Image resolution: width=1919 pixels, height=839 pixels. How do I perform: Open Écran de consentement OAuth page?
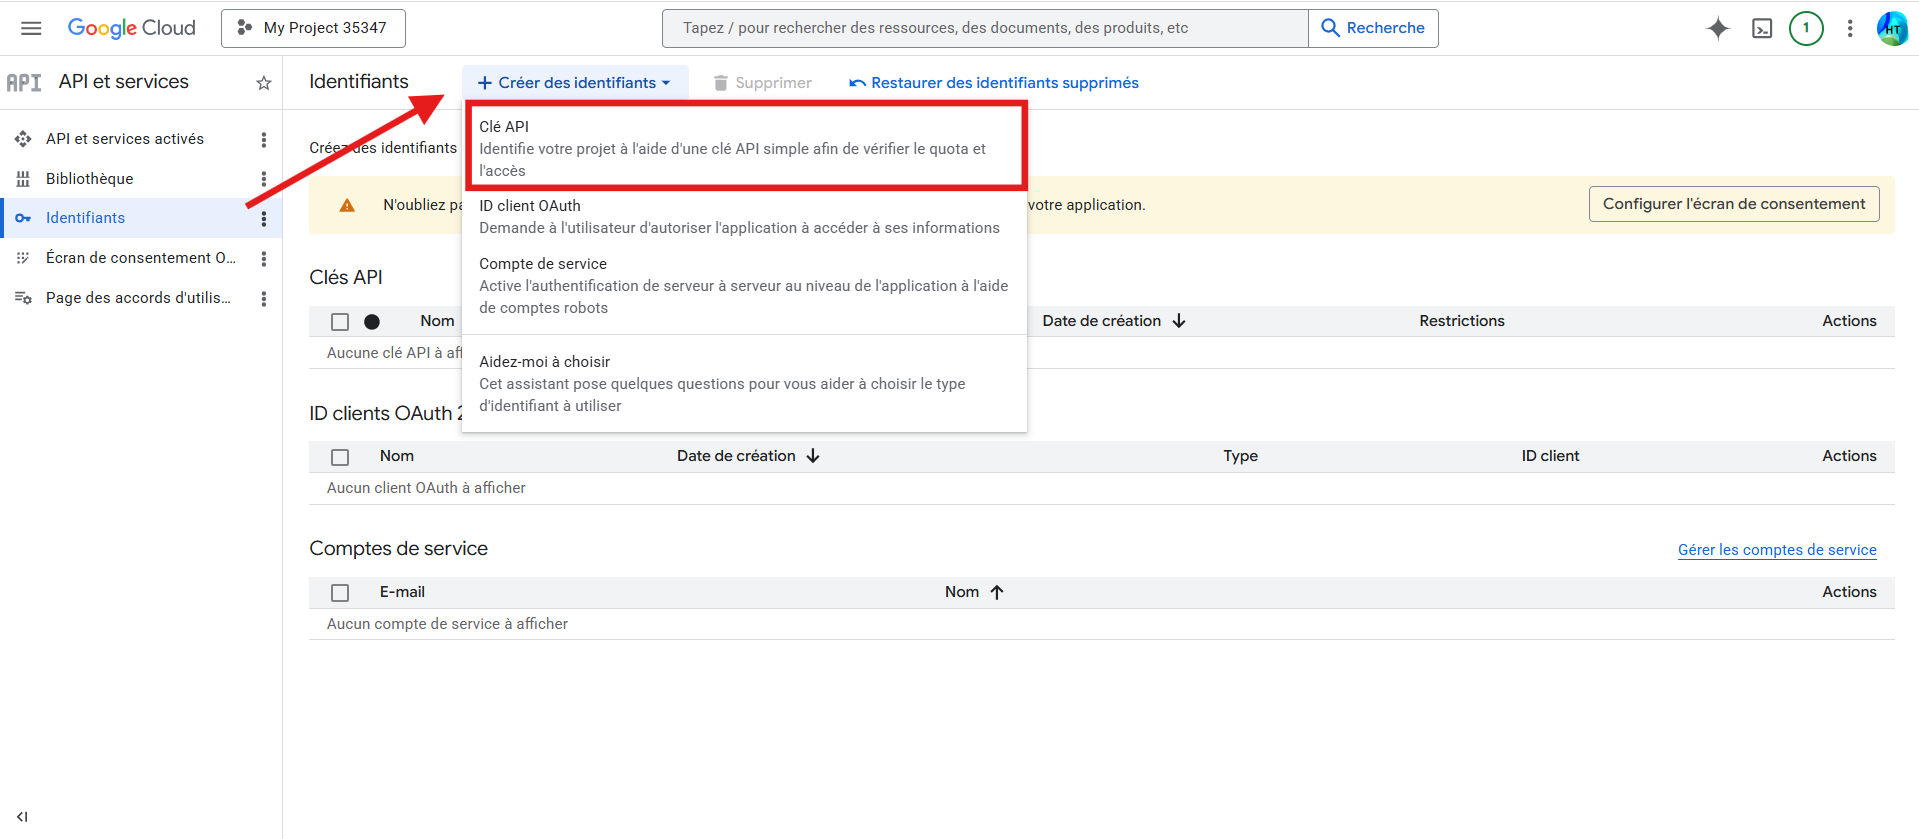141,258
